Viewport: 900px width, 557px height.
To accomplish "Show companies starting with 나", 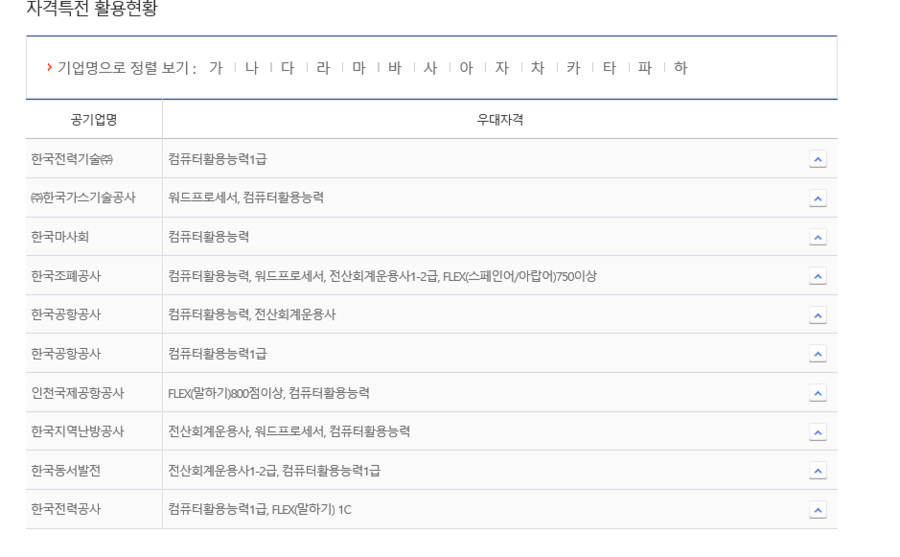I will point(251,68).
